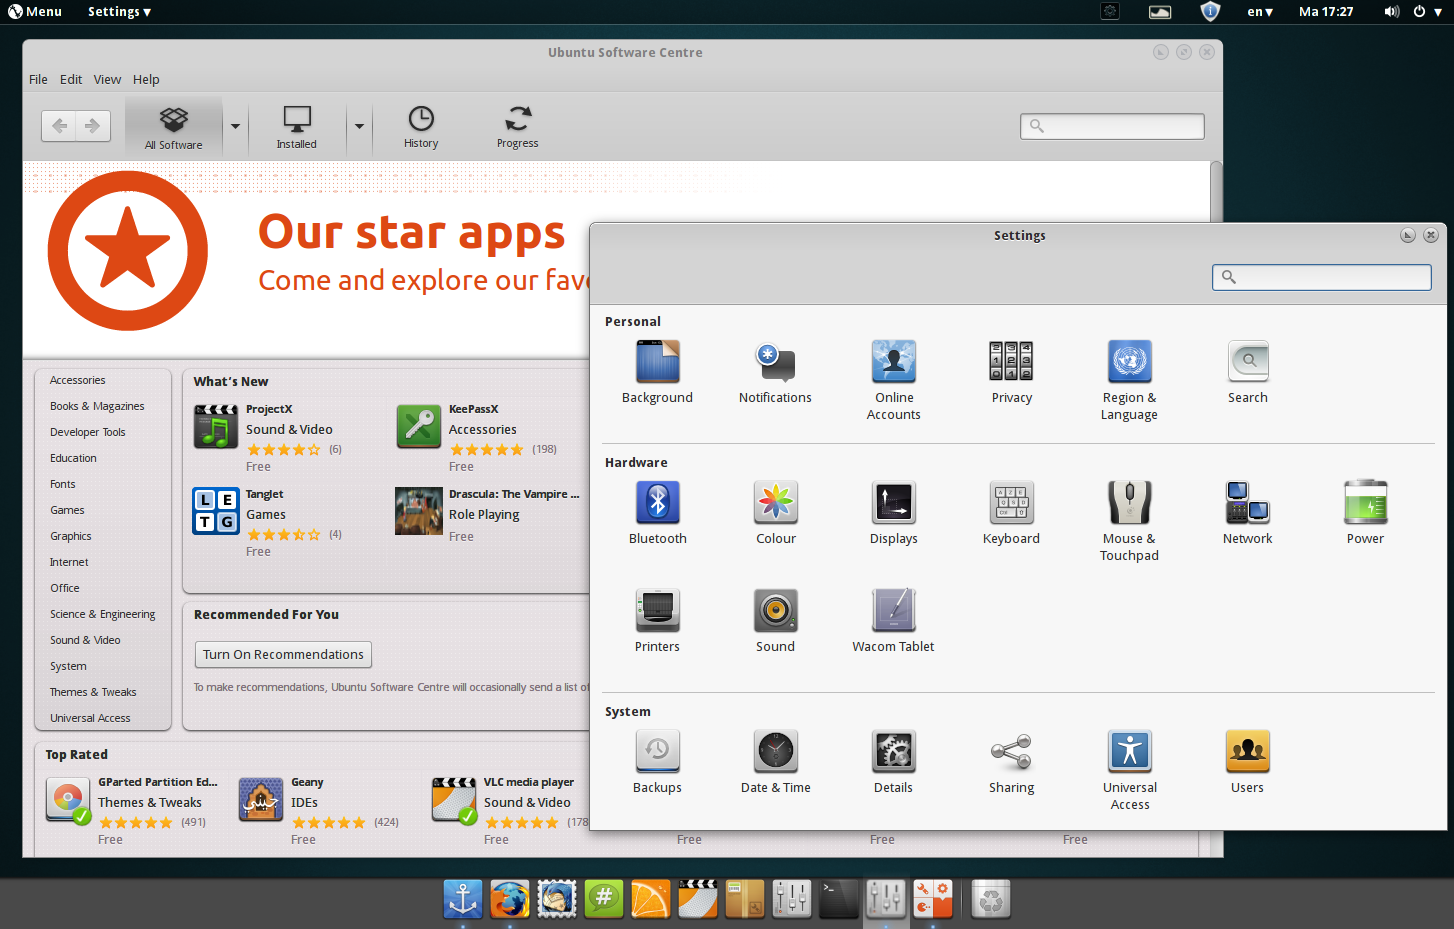Open Sharing settings

pyautogui.click(x=1011, y=762)
